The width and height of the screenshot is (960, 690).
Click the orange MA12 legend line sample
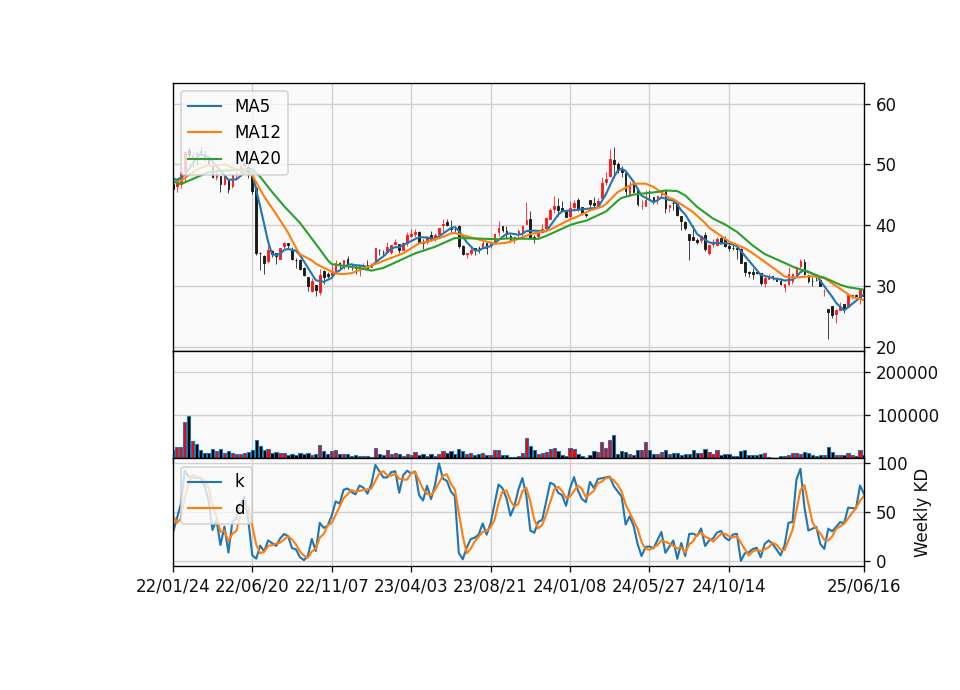(204, 132)
